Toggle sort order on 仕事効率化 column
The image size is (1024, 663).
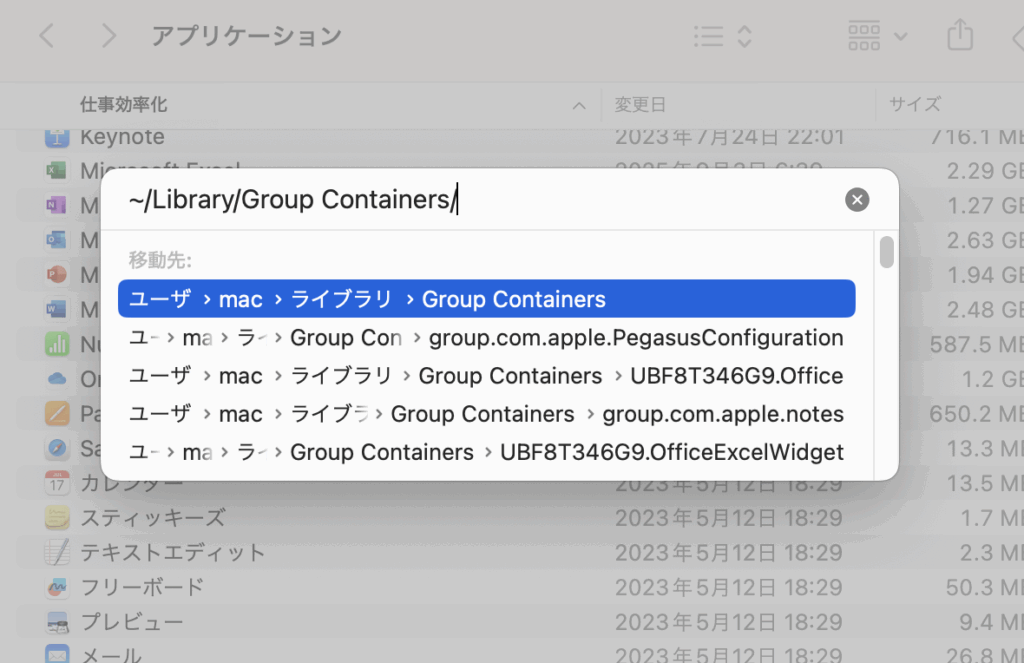coord(579,105)
